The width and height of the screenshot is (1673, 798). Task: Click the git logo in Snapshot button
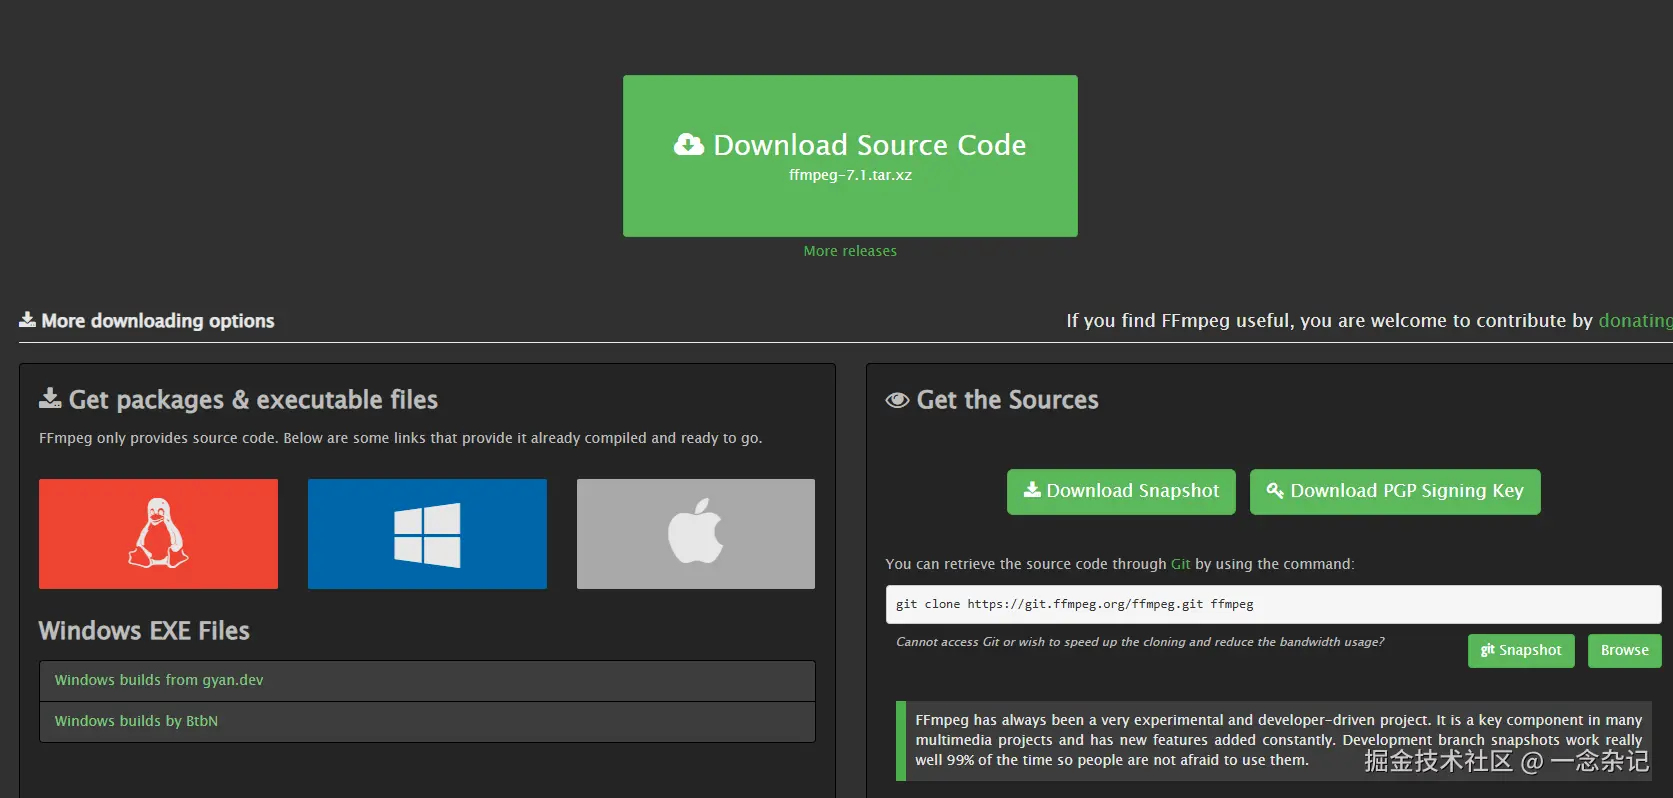pos(1488,649)
